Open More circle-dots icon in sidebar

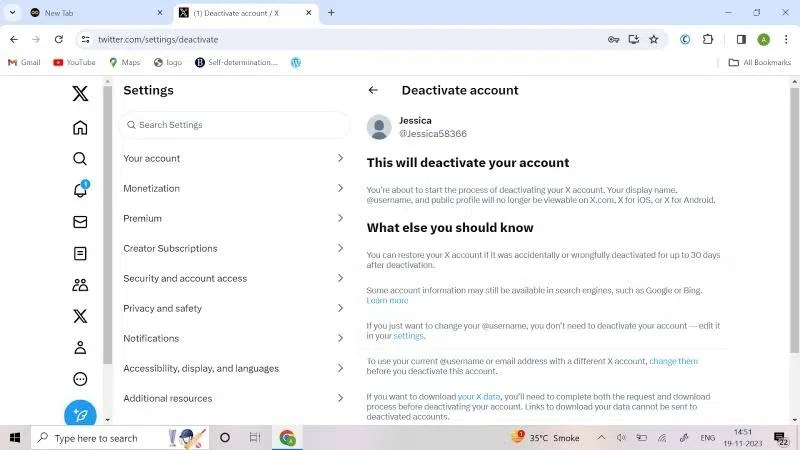coord(80,379)
